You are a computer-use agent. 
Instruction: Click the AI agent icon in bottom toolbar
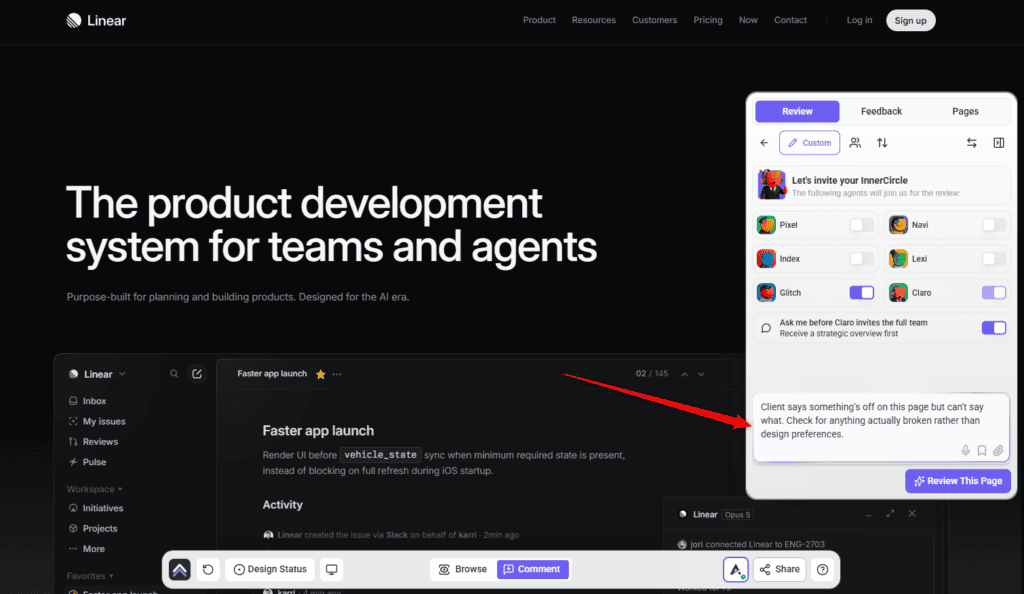[735, 569]
